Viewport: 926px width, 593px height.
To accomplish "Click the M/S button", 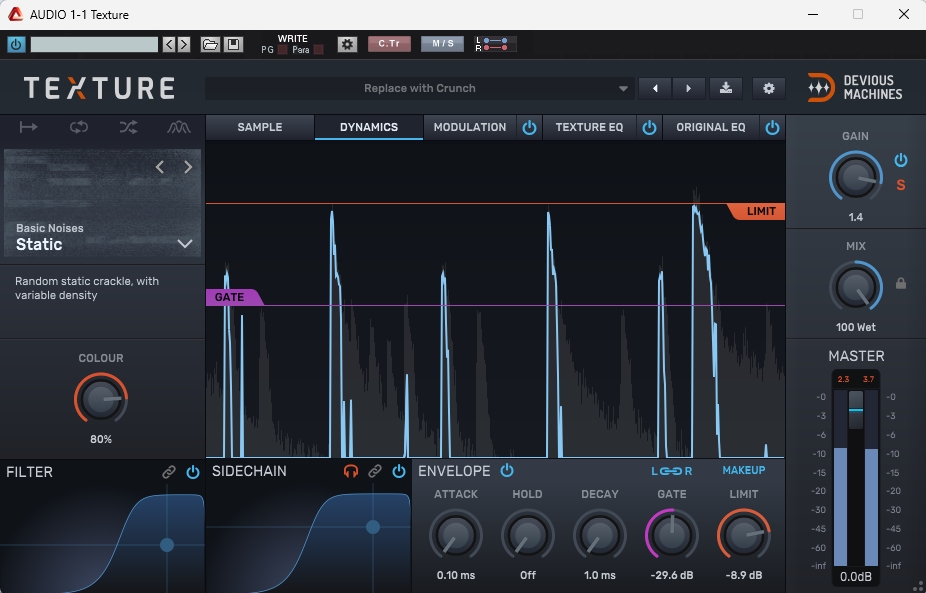I will (x=442, y=44).
